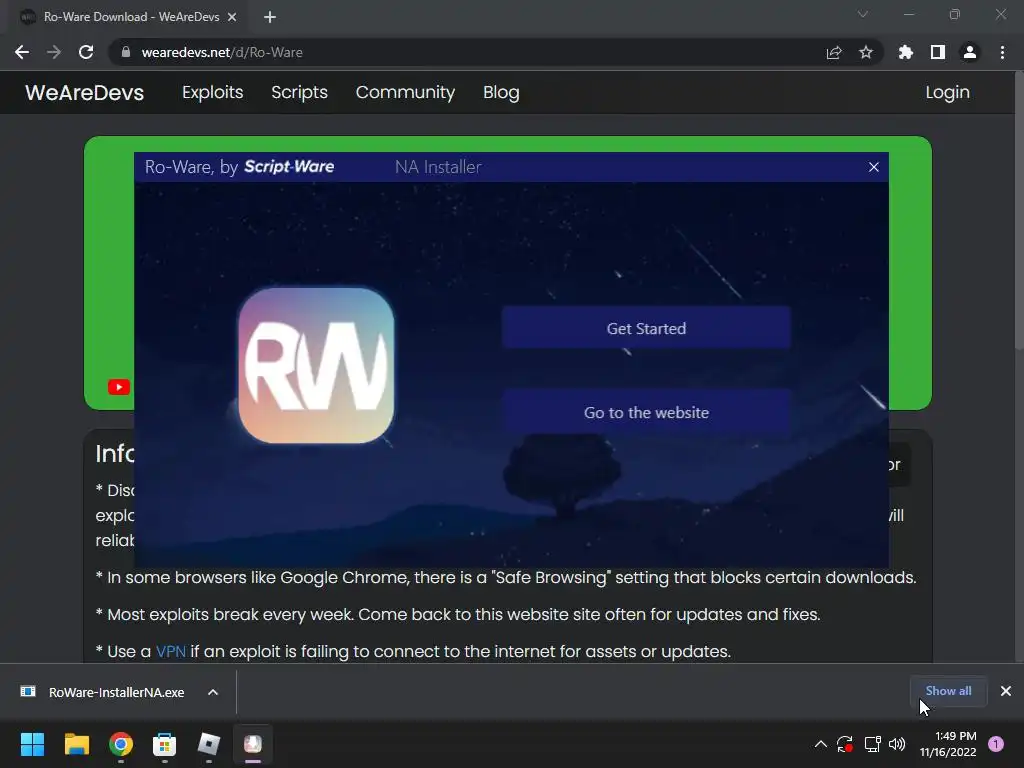Open File Explorer from taskbar

(x=76, y=744)
